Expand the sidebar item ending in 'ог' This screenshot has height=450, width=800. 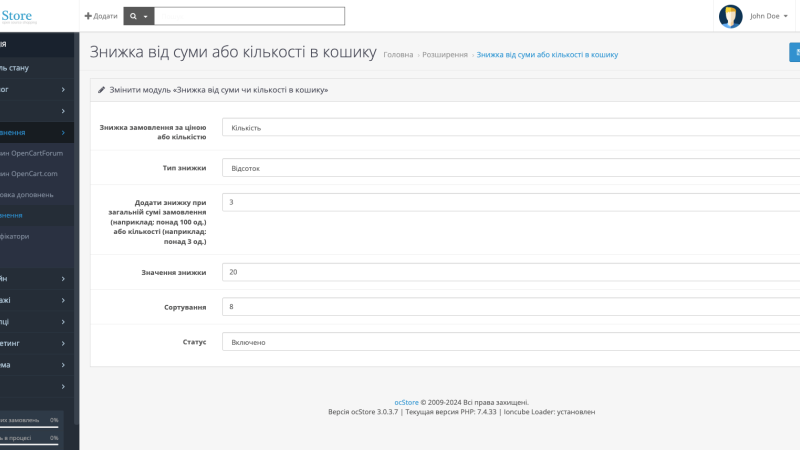pyautogui.click(x=37, y=89)
